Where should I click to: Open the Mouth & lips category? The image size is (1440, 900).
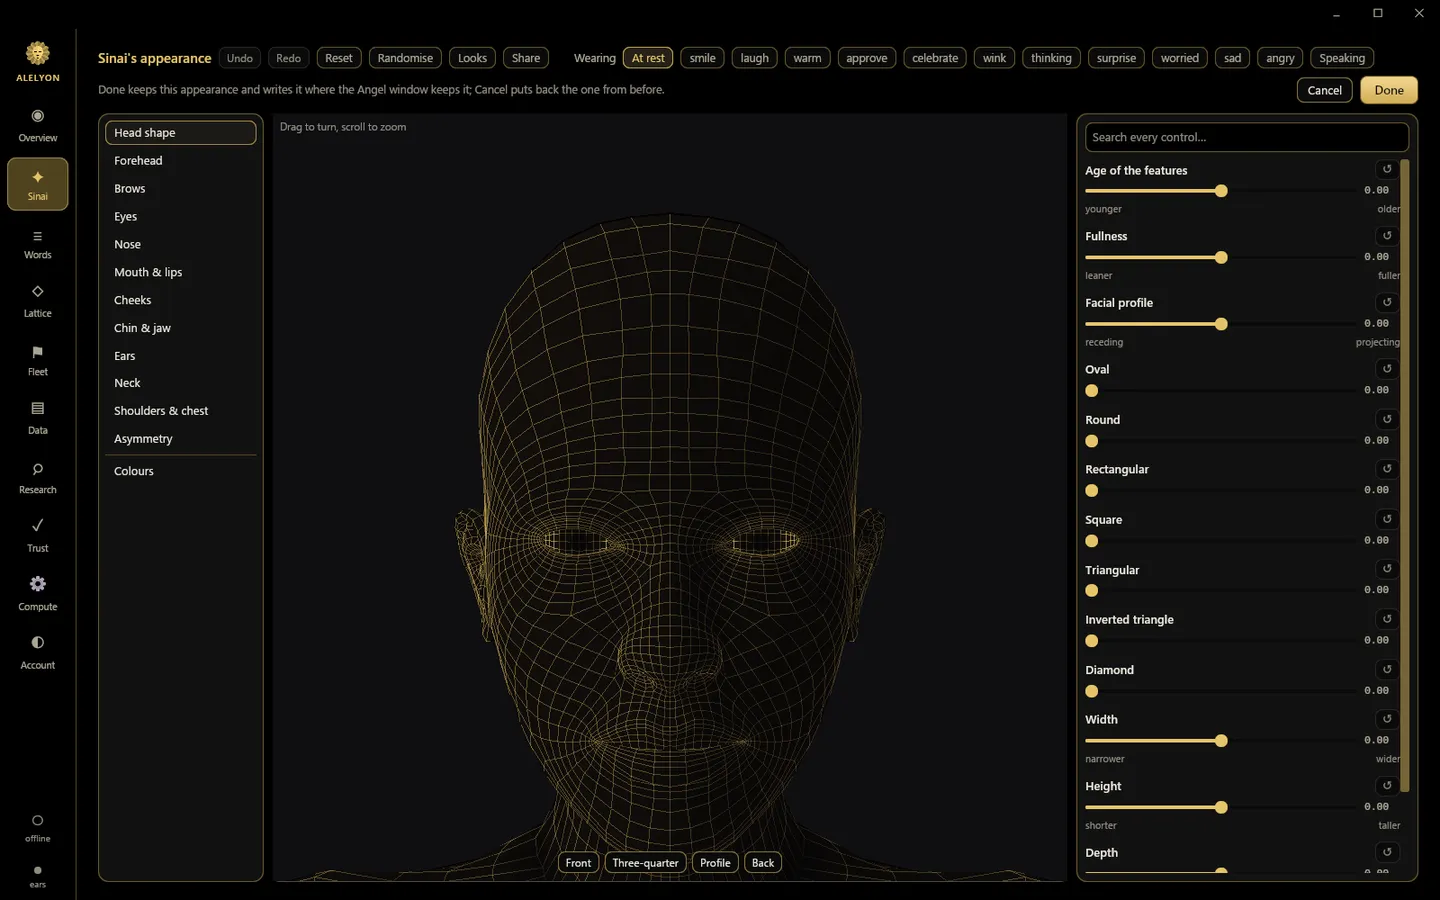180,272
